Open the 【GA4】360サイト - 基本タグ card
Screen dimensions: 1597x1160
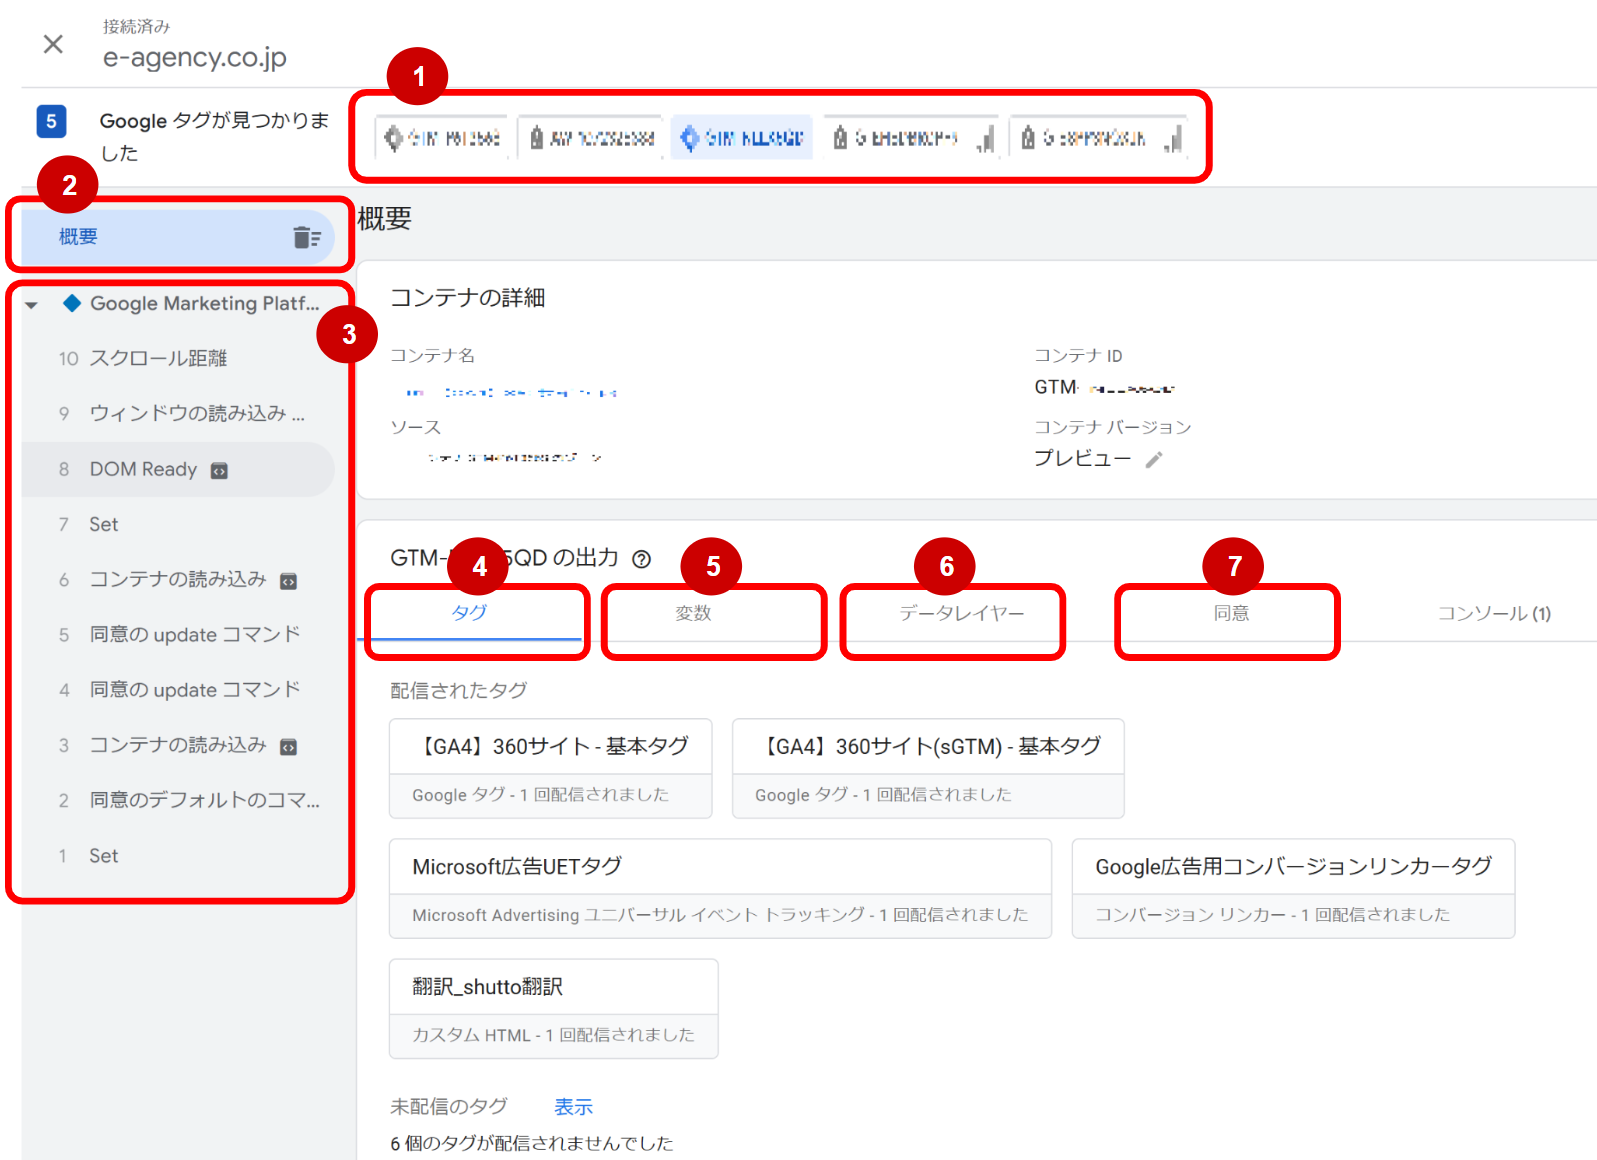coord(551,769)
